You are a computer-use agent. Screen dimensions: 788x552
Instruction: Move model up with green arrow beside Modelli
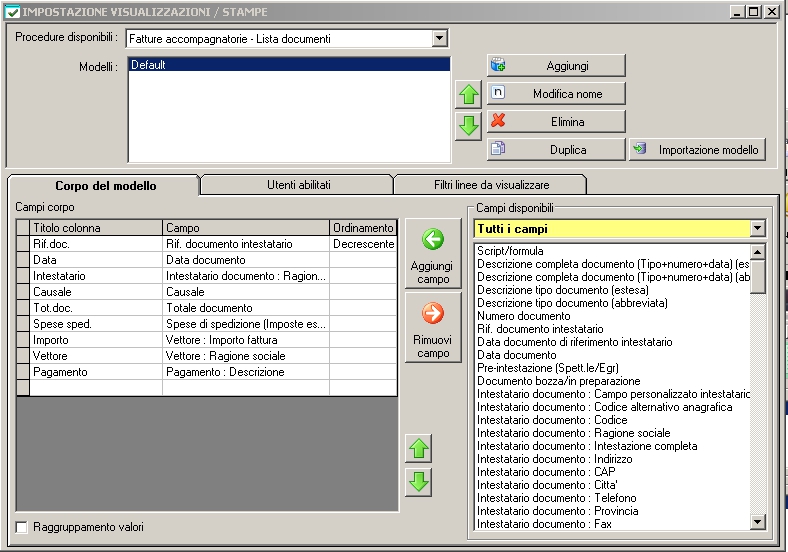tap(468, 96)
